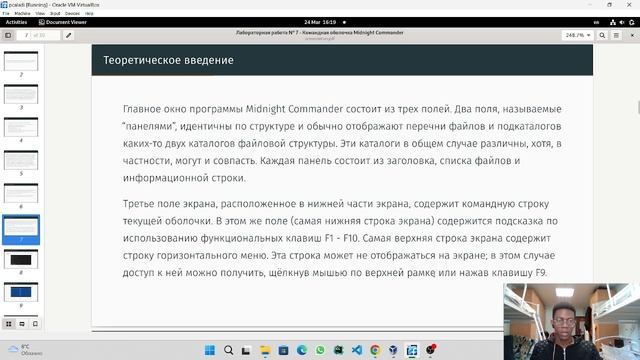This screenshot has height=360, width=640.
Task: Open the Document Viewer hamburger menu
Action: (616, 36)
